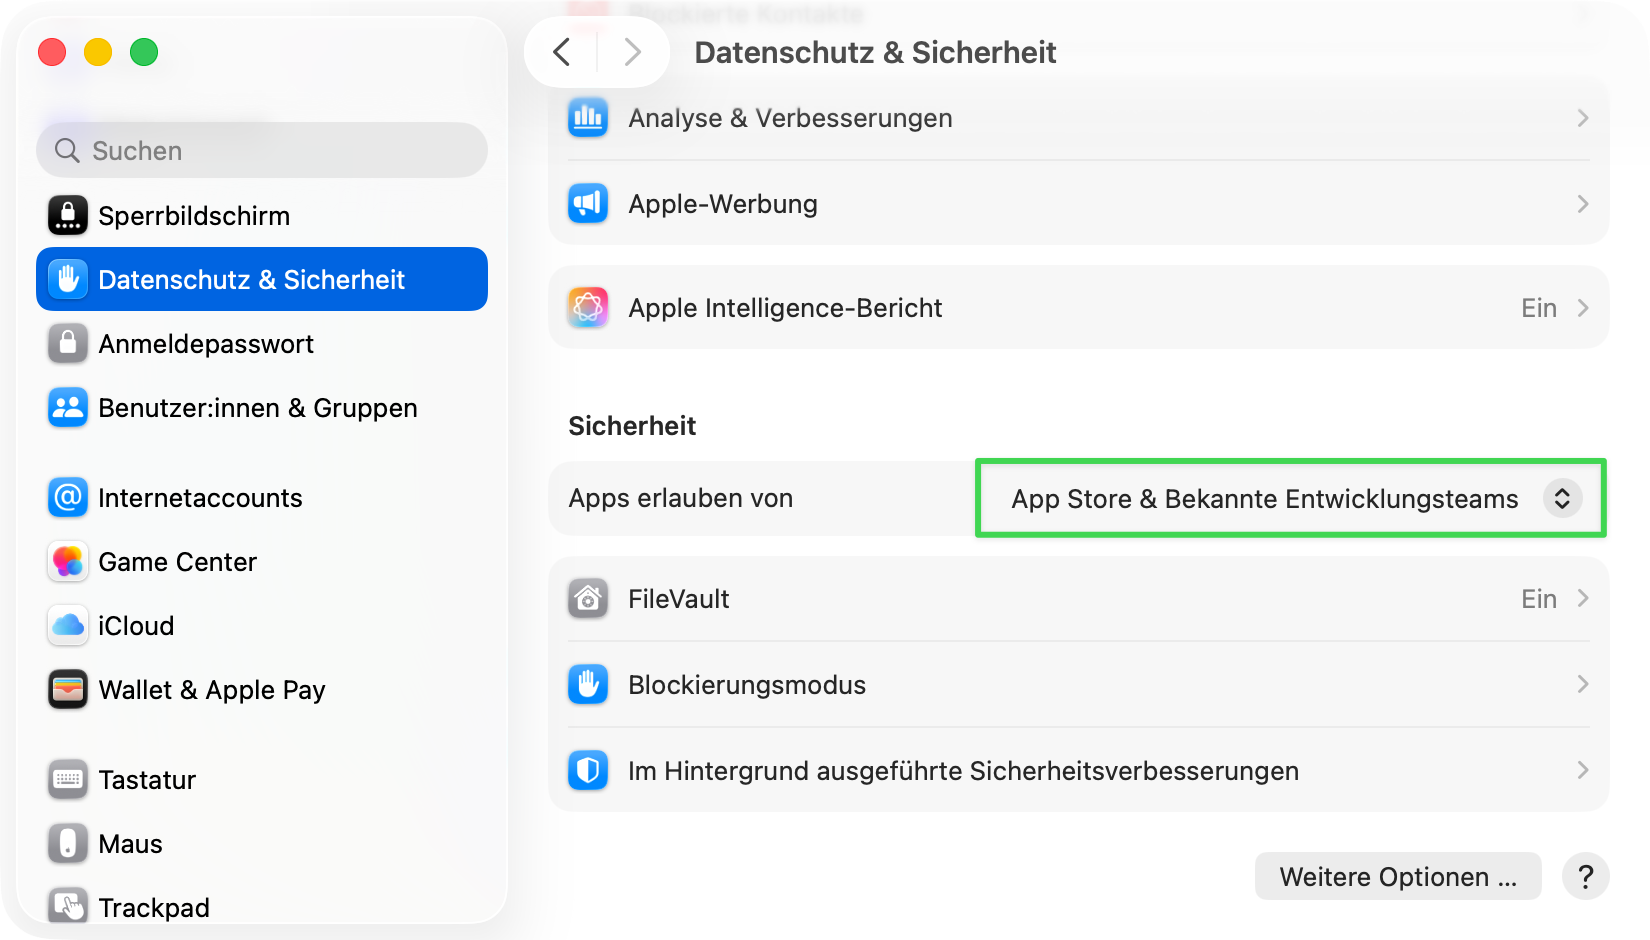Click into the Suchen search field
This screenshot has width=1650, height=940.
[x=270, y=151]
